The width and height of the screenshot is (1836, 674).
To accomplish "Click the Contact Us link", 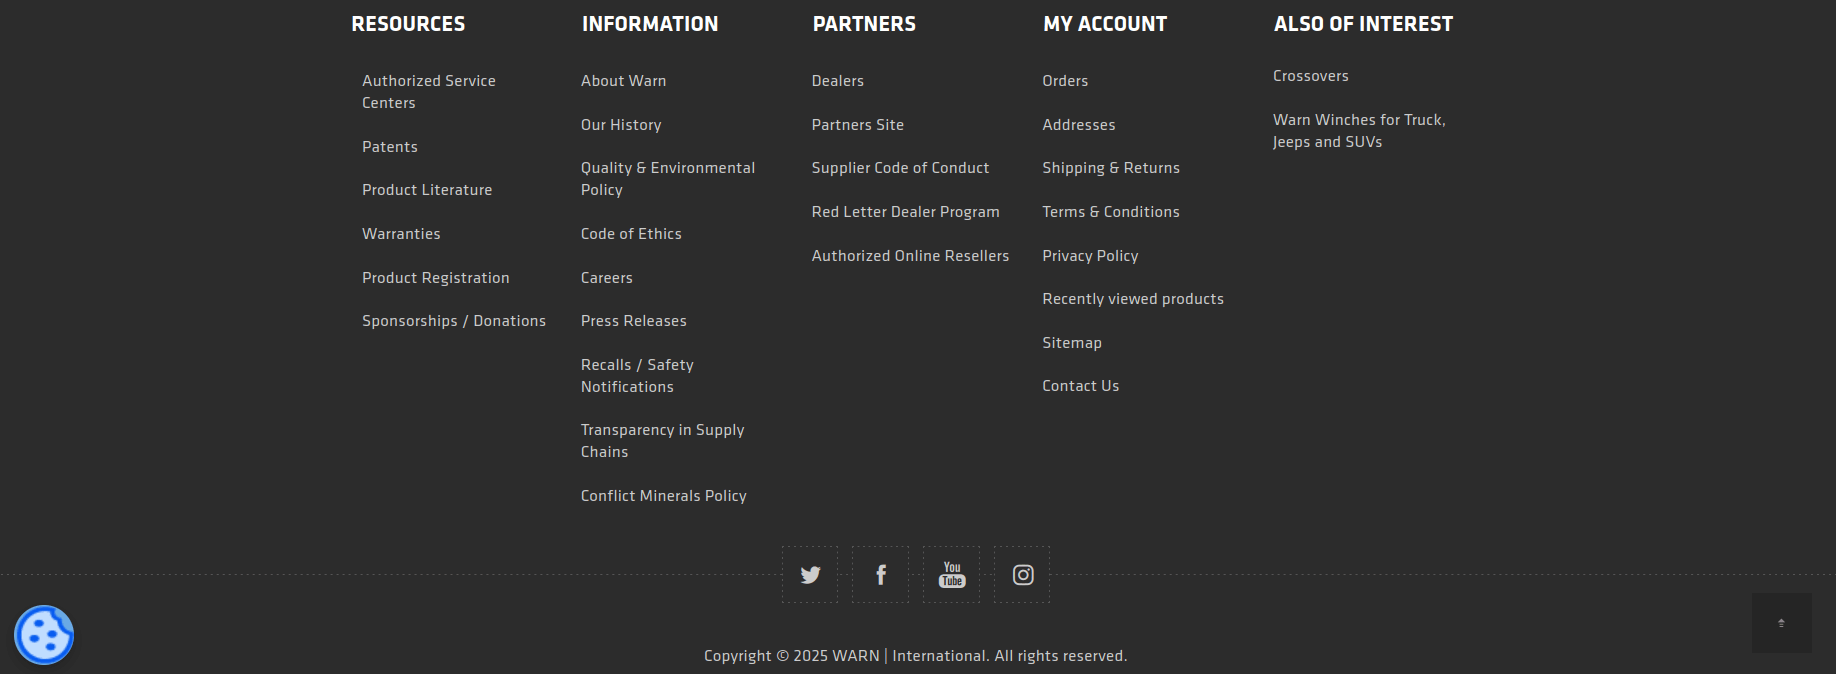I will point(1080,386).
